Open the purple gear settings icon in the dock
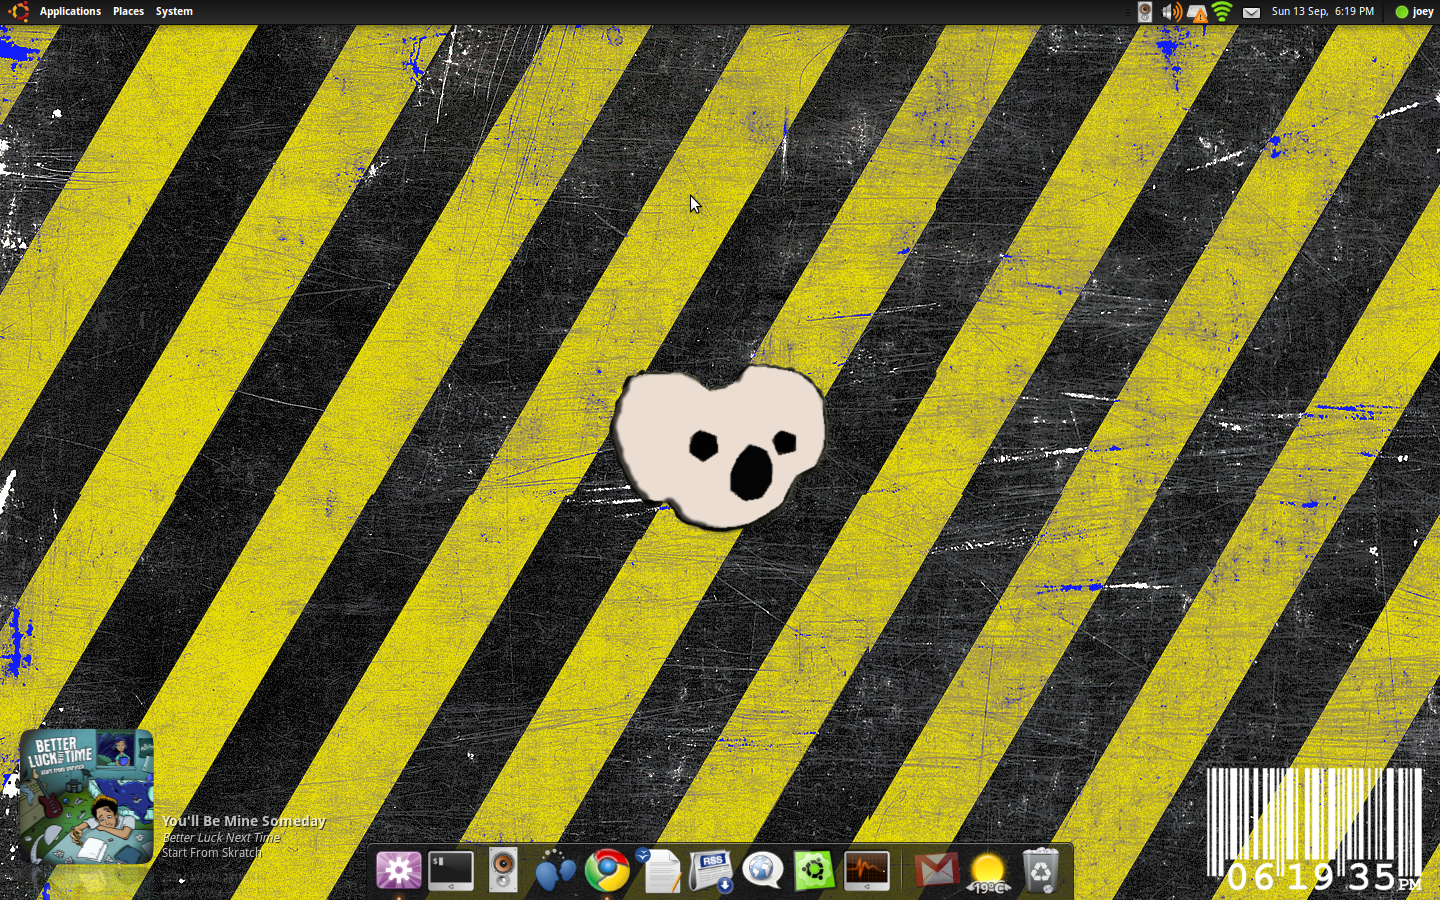 click(x=398, y=870)
